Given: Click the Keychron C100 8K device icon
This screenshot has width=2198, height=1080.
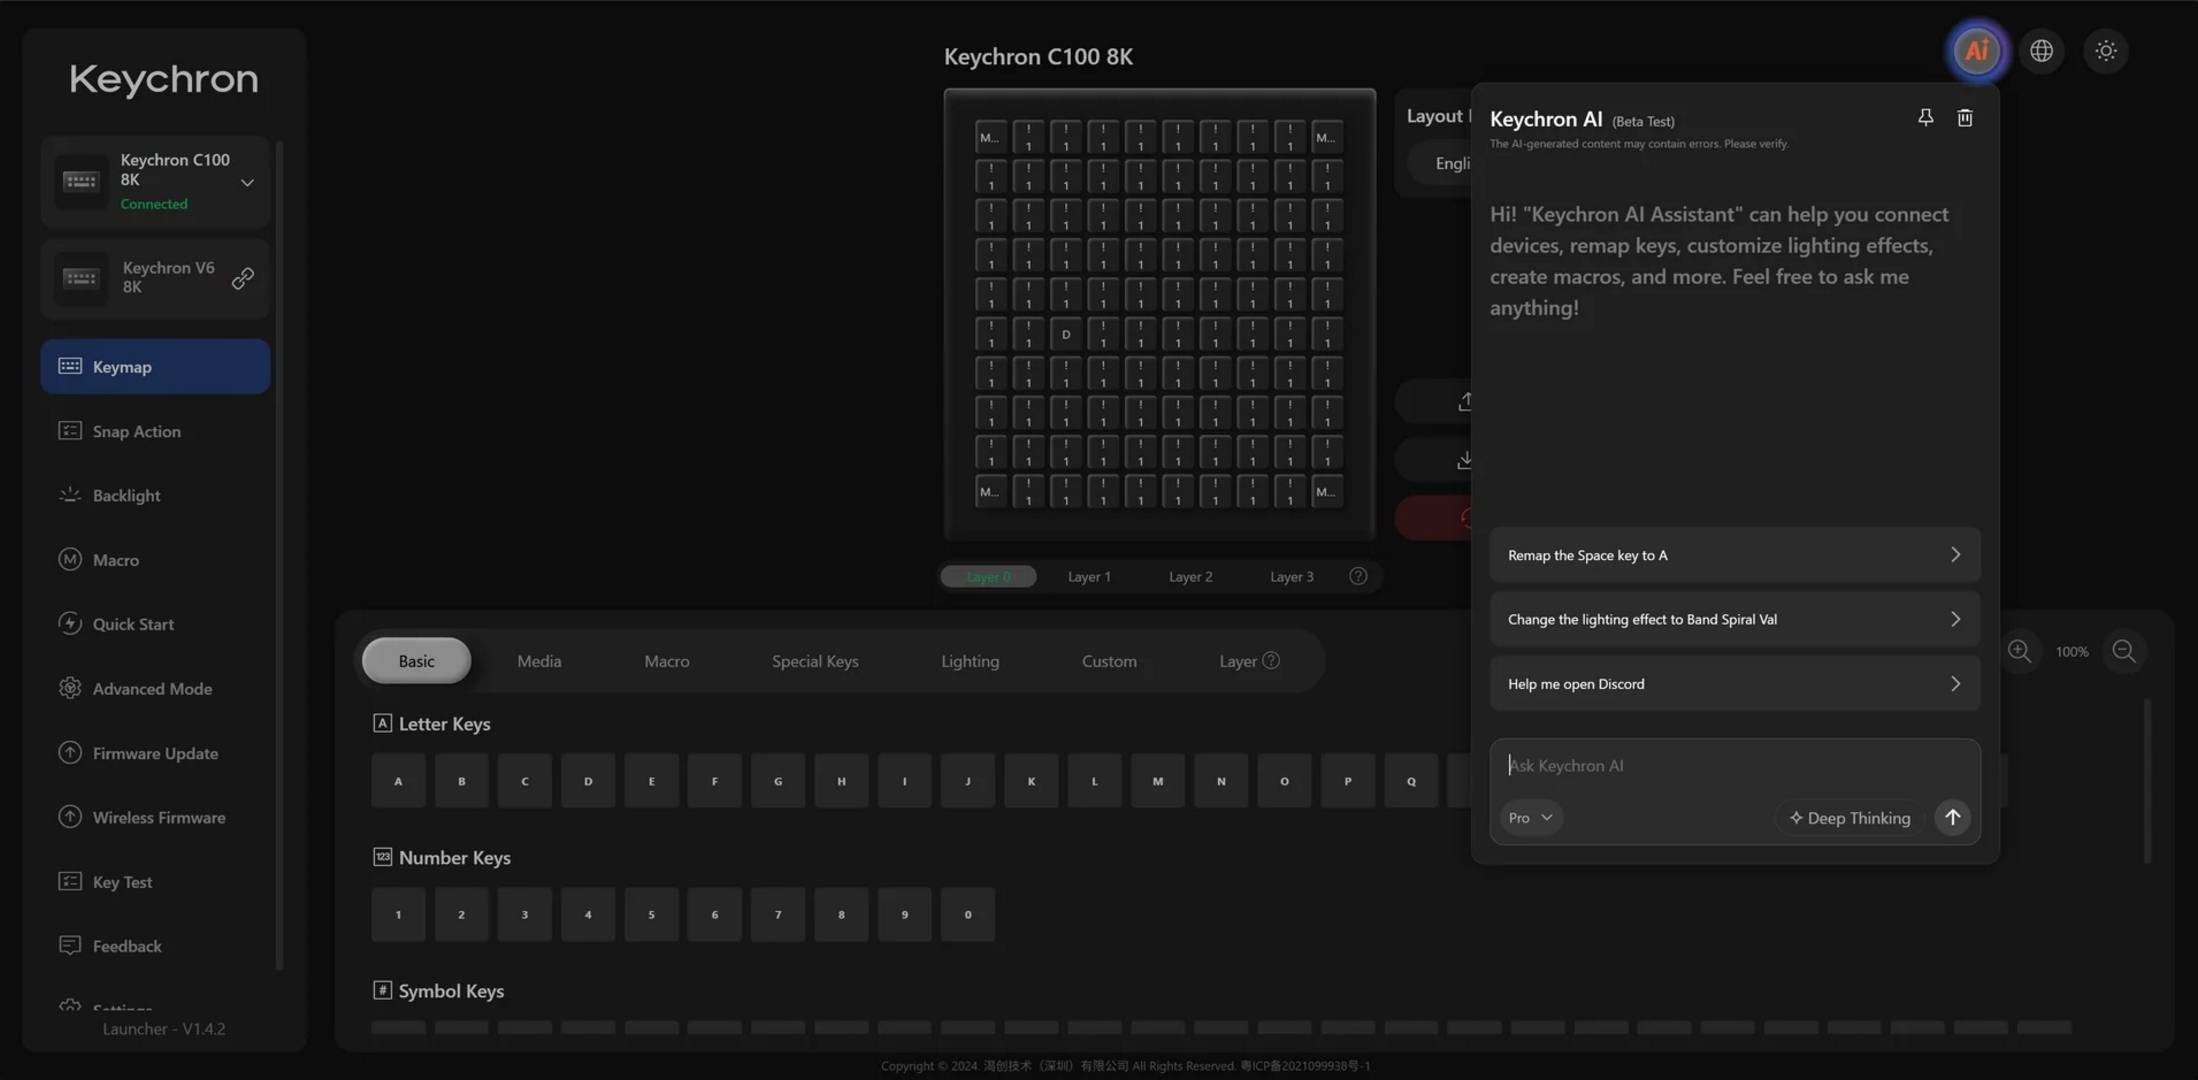Looking at the screenshot, I should (x=81, y=181).
